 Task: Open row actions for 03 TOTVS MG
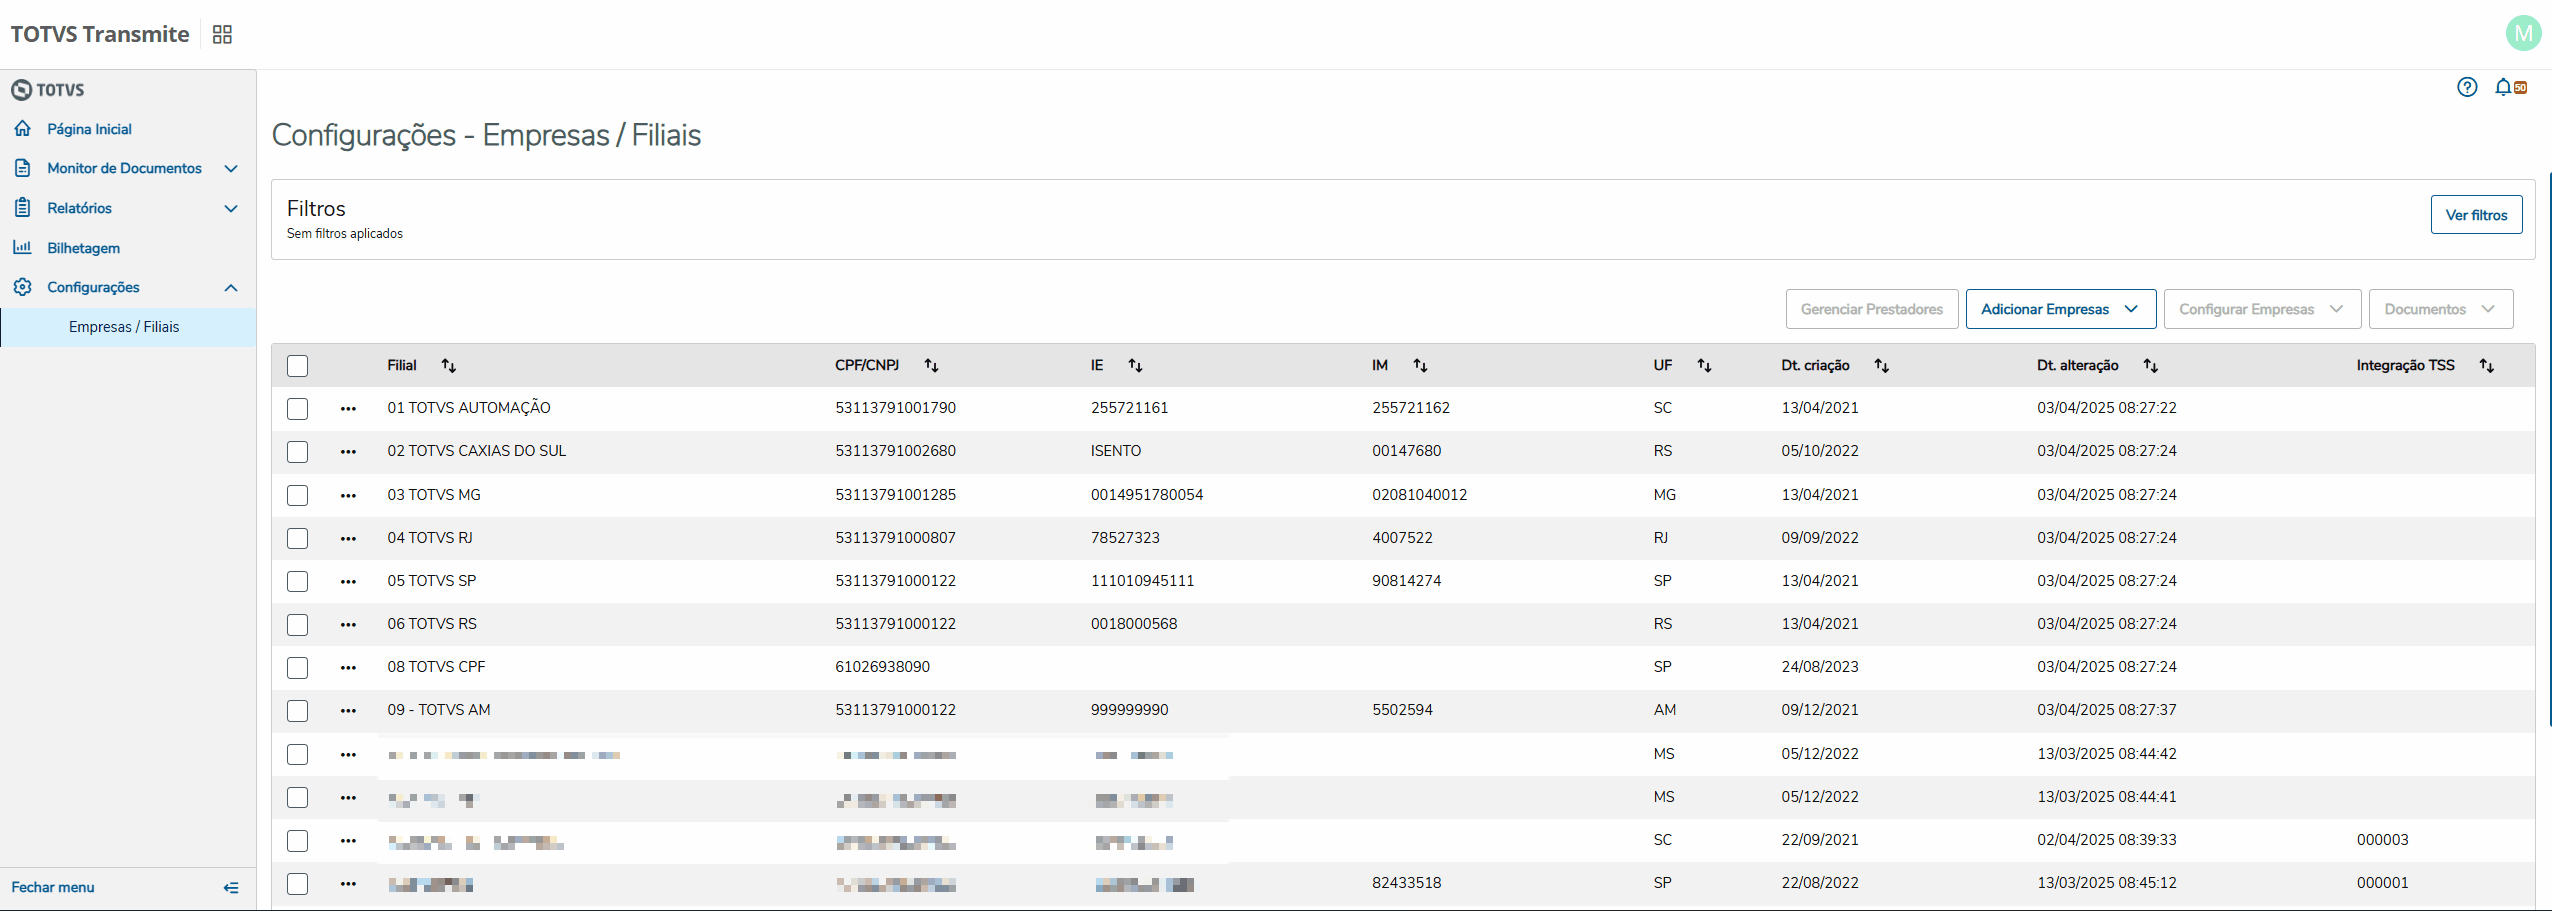pyautogui.click(x=348, y=495)
